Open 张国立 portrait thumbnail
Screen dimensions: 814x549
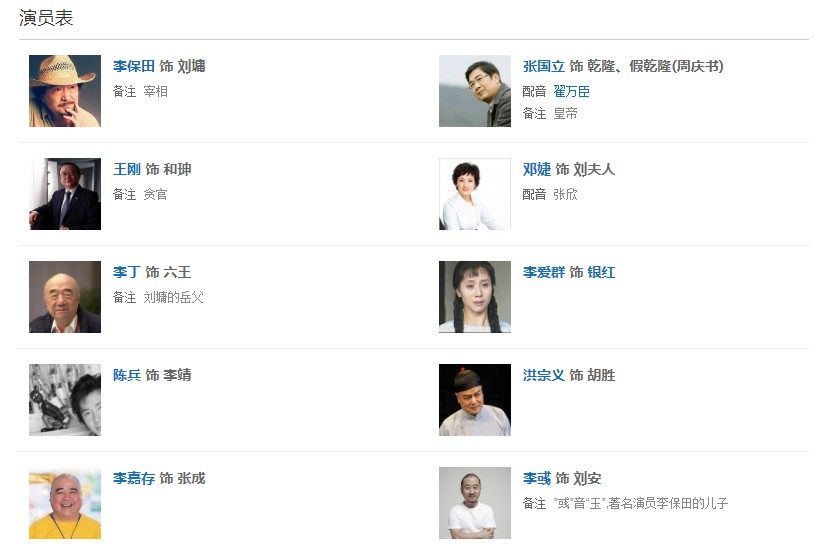[475, 91]
